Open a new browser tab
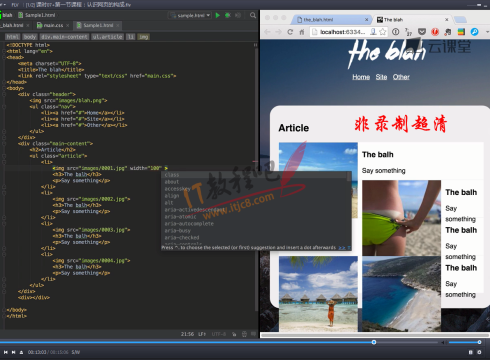Viewport: 490px width, 360px height. click(460, 20)
